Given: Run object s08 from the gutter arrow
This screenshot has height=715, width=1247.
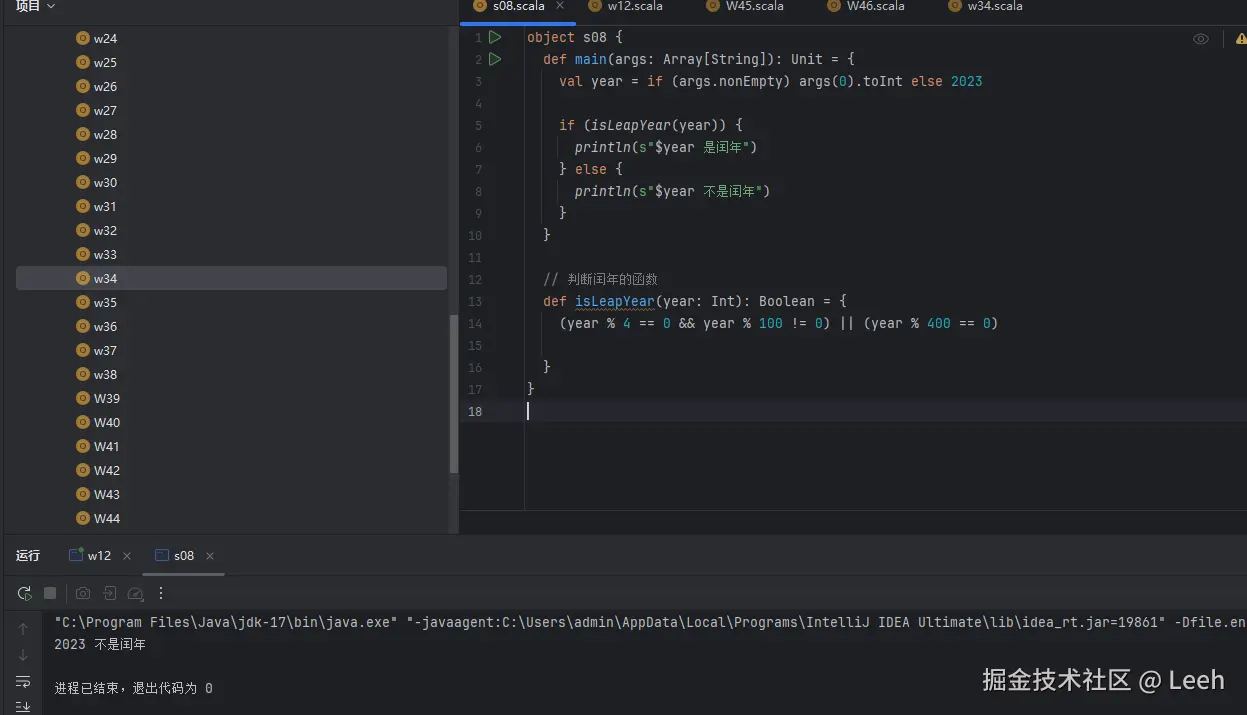Looking at the screenshot, I should [495, 37].
